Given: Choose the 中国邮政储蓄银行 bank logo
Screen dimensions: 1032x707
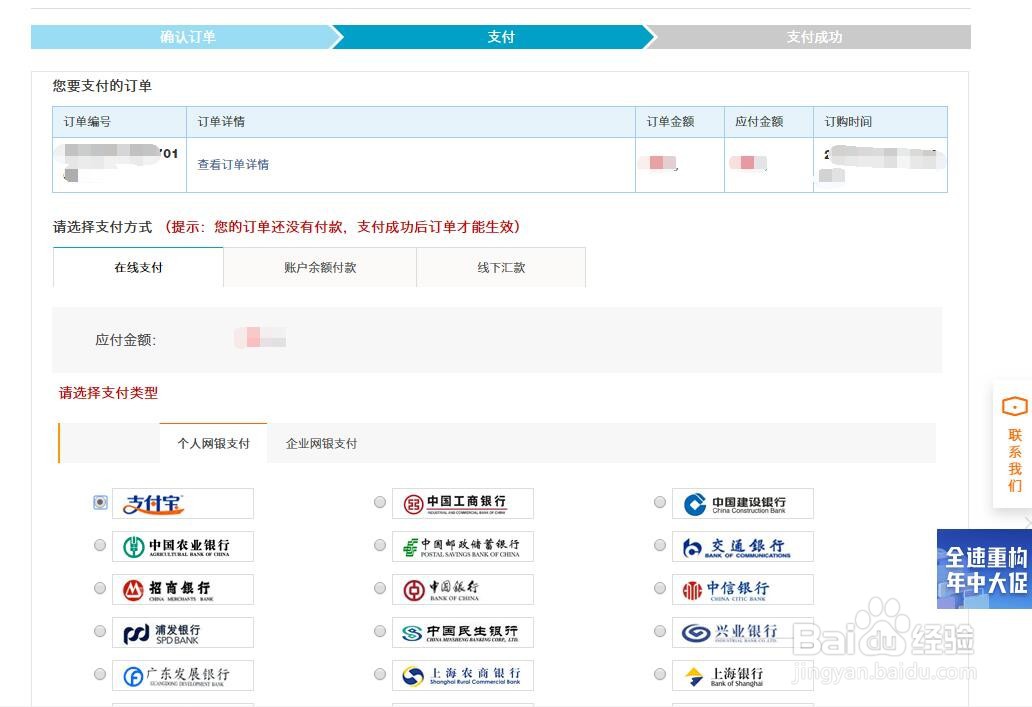Looking at the screenshot, I should tap(463, 546).
